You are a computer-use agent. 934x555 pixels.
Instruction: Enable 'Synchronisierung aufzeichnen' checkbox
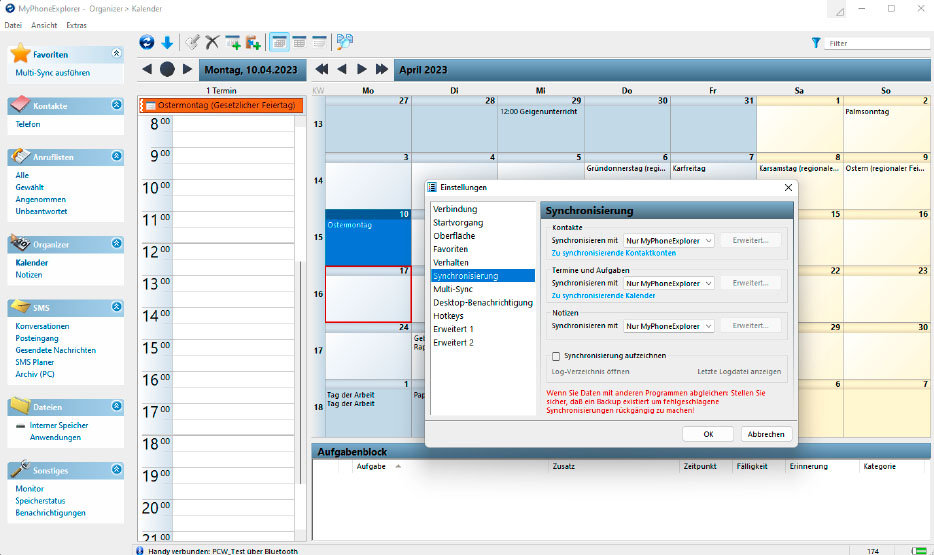[x=556, y=355]
